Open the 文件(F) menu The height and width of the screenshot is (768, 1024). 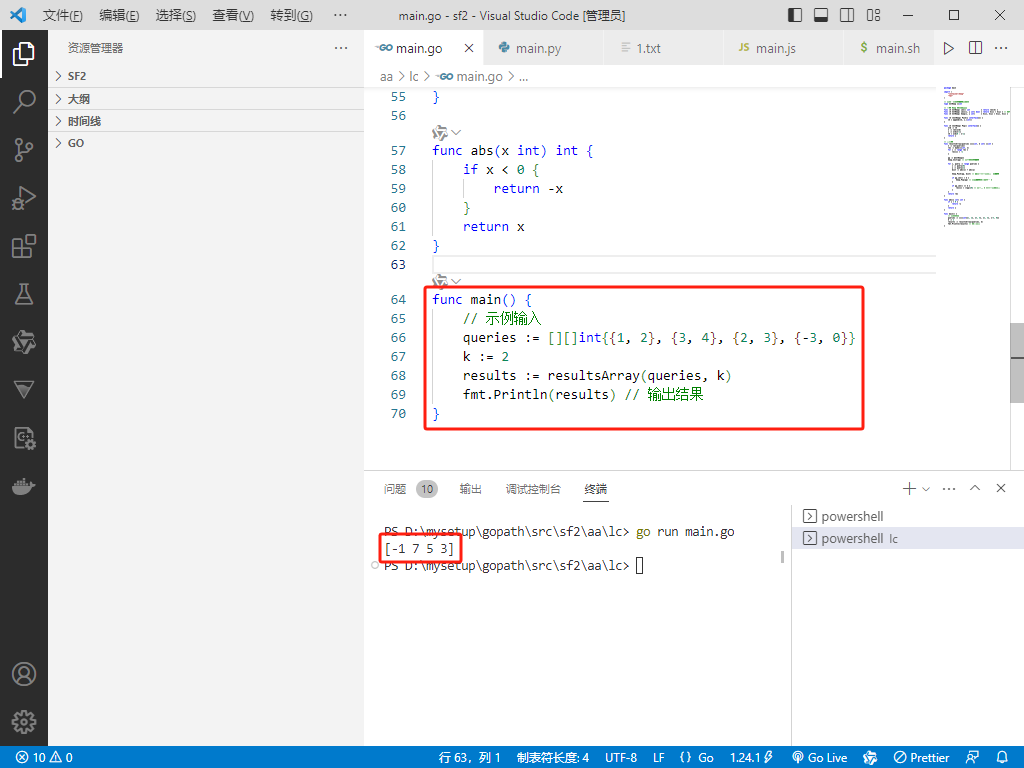[x=63, y=15]
